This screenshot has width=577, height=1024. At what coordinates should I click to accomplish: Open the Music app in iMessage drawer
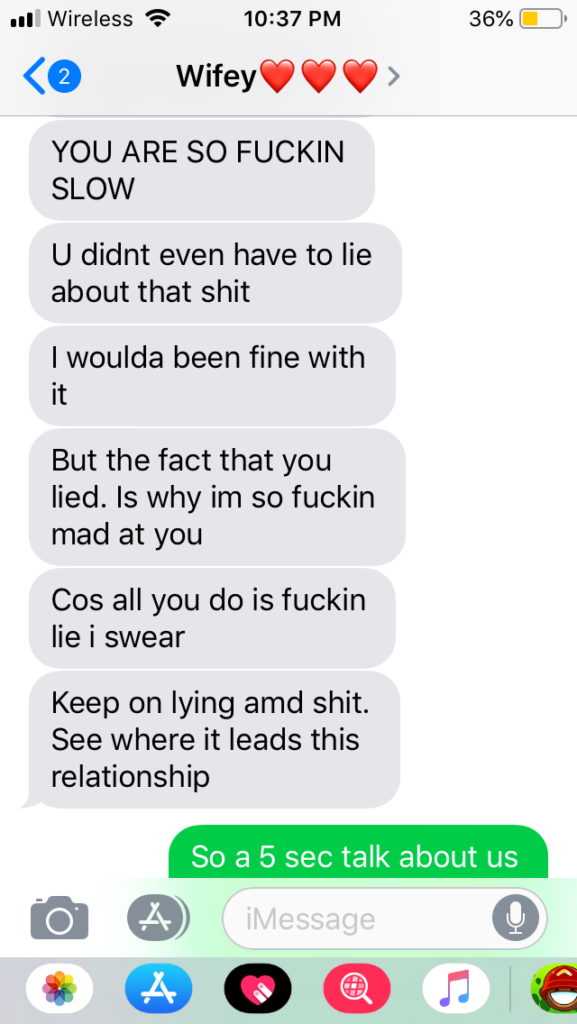pos(456,988)
